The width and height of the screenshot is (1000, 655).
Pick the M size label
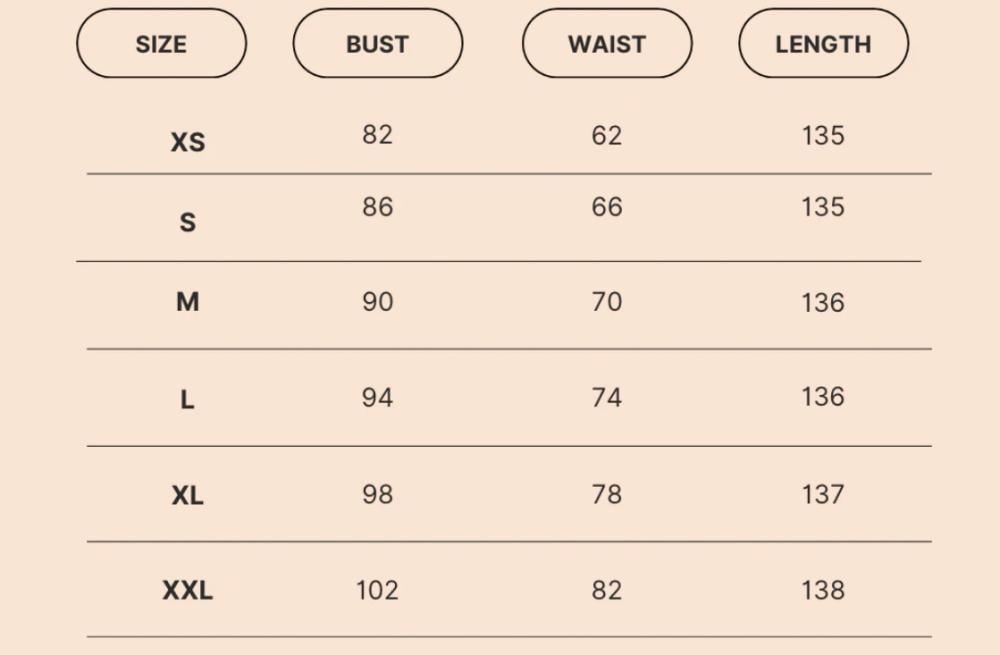pos(188,302)
